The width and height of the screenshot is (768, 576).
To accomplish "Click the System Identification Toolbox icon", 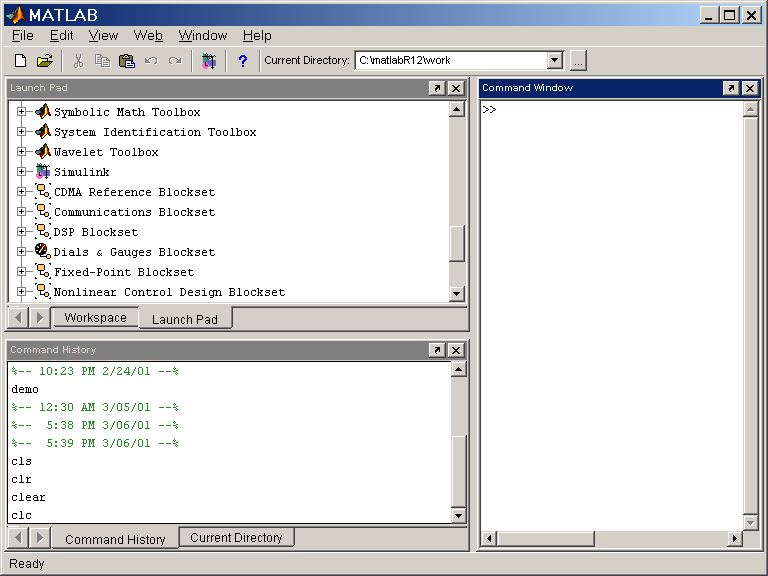I will pos(43,131).
